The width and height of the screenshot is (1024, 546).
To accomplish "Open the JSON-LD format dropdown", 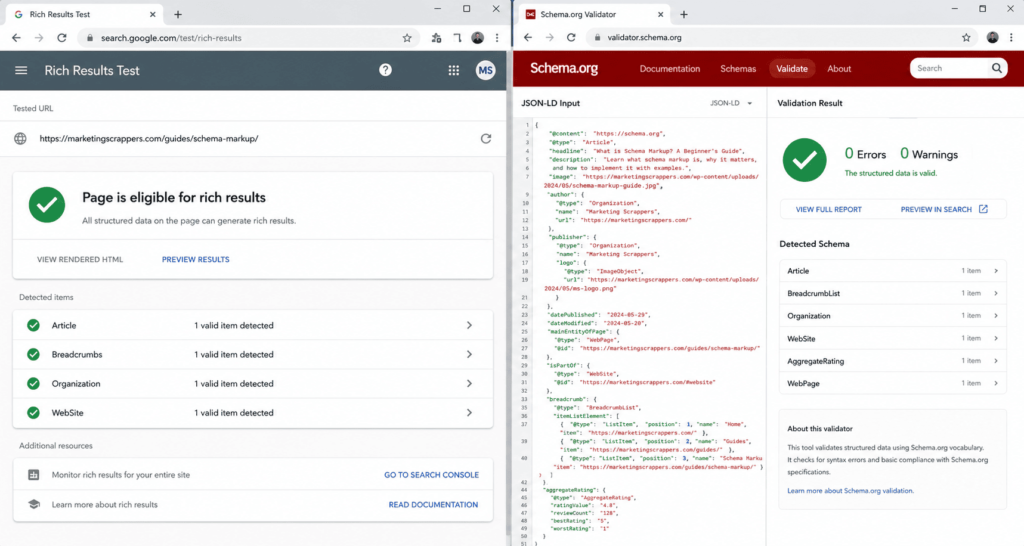I will click(731, 103).
